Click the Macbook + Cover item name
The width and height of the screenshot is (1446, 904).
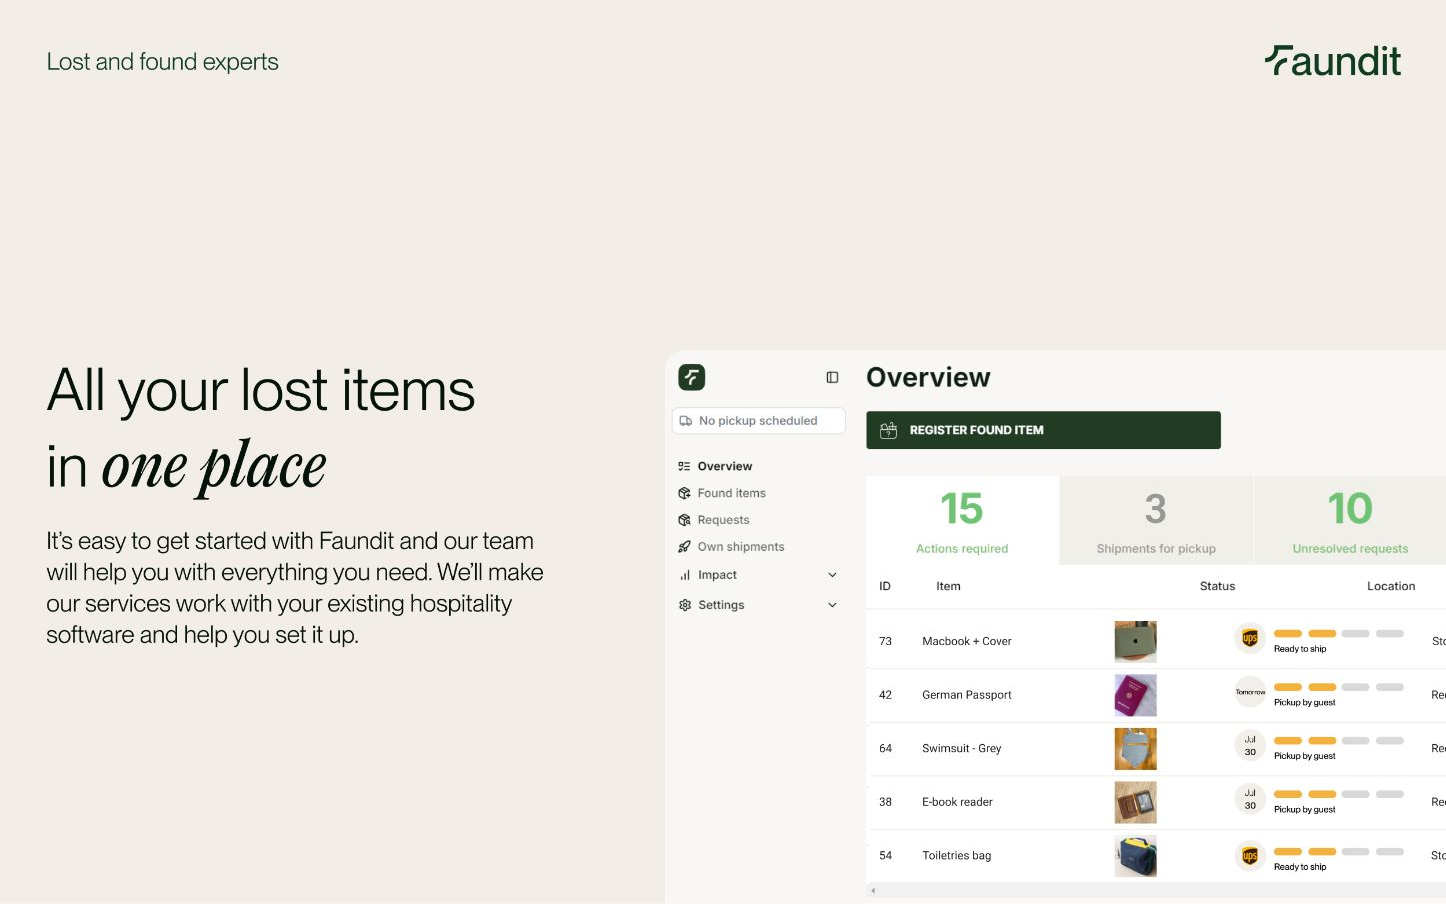967,642
